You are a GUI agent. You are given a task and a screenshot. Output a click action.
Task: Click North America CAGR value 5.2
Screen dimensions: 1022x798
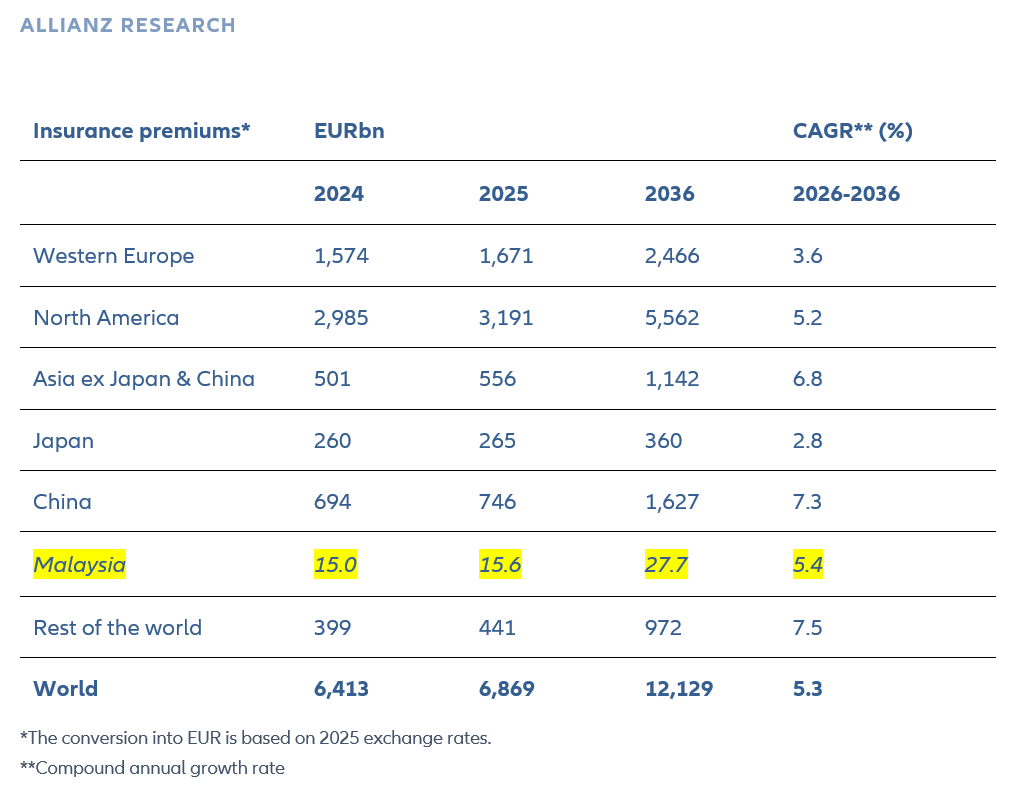coord(808,318)
